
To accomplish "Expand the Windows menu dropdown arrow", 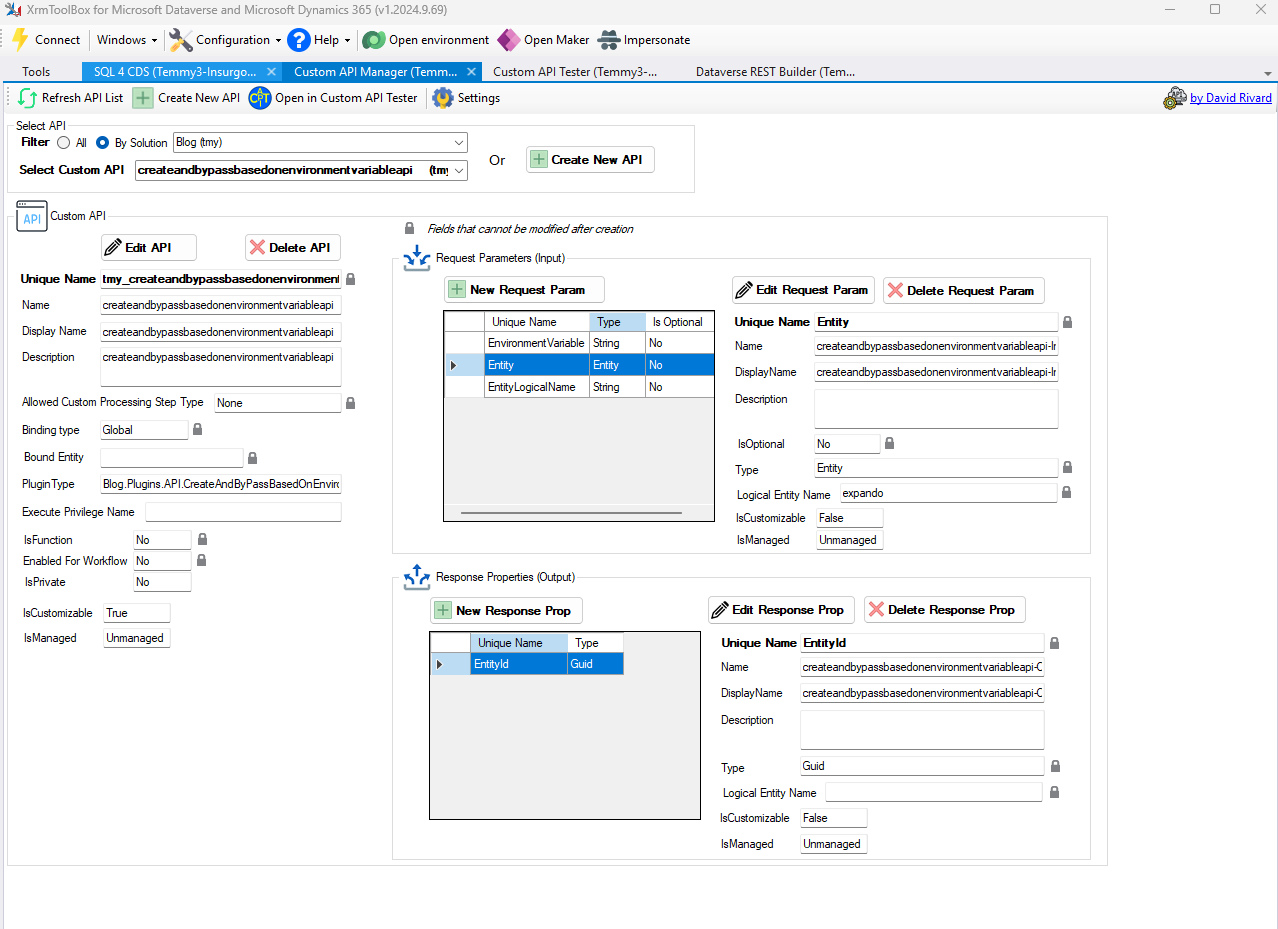I will pos(155,41).
